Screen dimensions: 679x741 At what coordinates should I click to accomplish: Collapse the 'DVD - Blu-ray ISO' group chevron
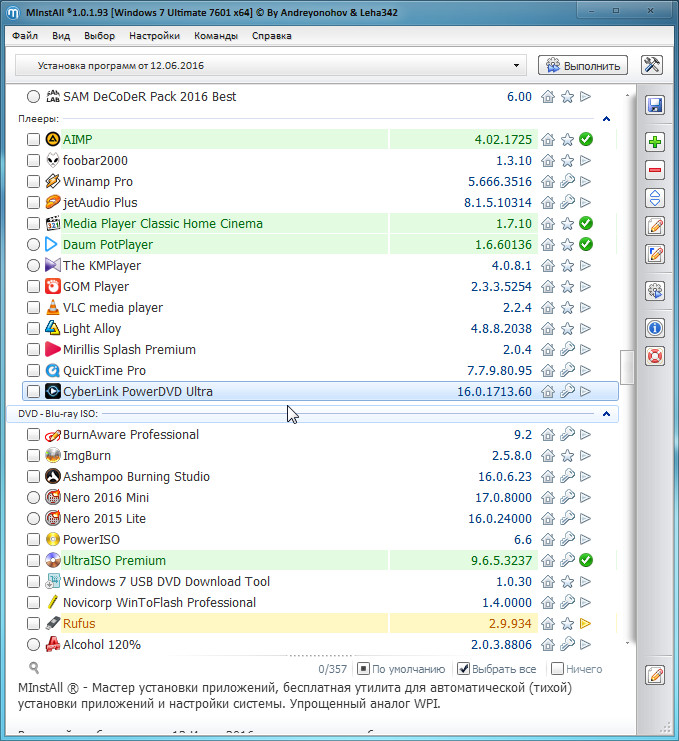606,414
